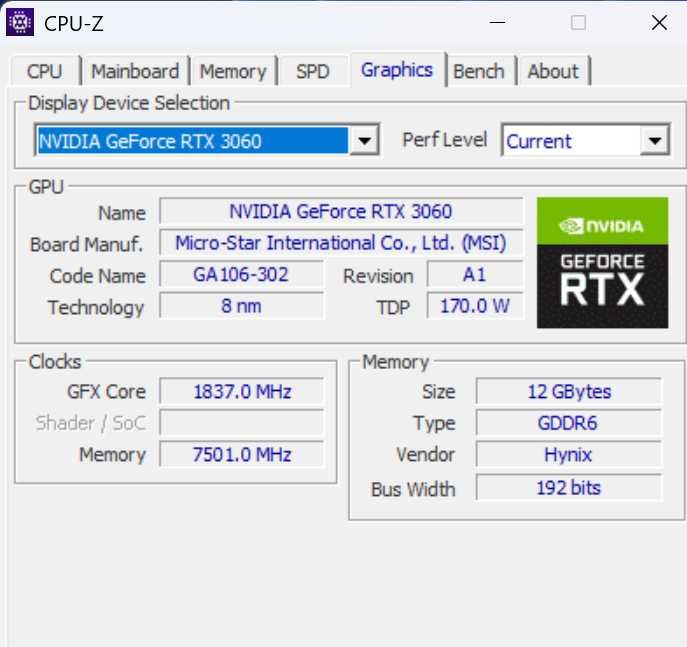687x647 pixels.
Task: Click the Code Name value 'GA106-302'
Action: [x=241, y=275]
